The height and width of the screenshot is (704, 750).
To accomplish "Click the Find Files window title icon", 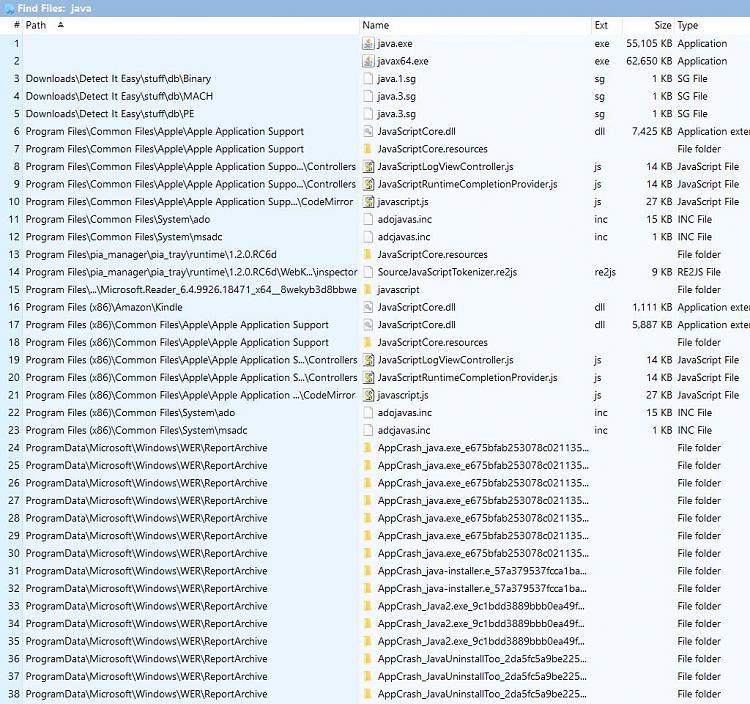I will (9, 9).
